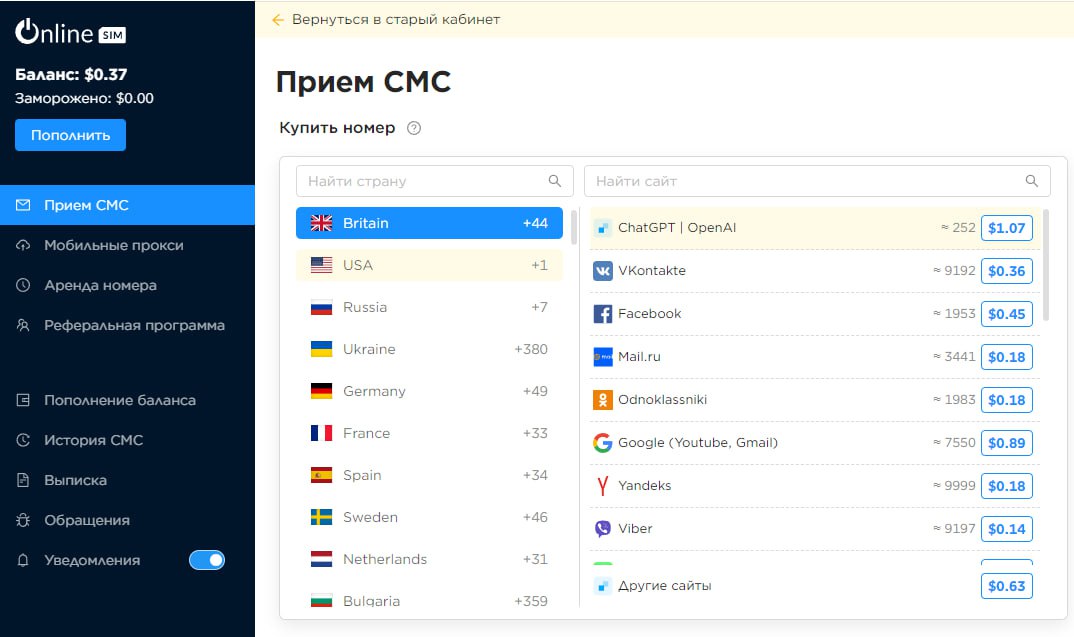Select Bulgaria +359 country

pos(429,600)
